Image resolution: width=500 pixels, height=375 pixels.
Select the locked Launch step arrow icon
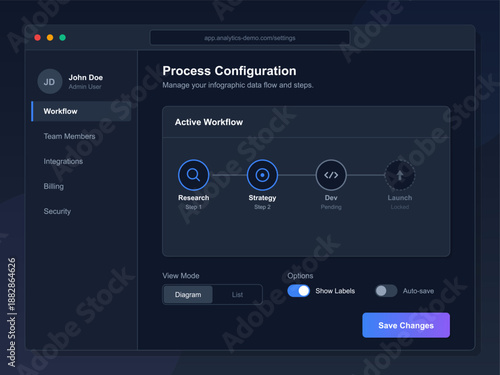pos(400,175)
